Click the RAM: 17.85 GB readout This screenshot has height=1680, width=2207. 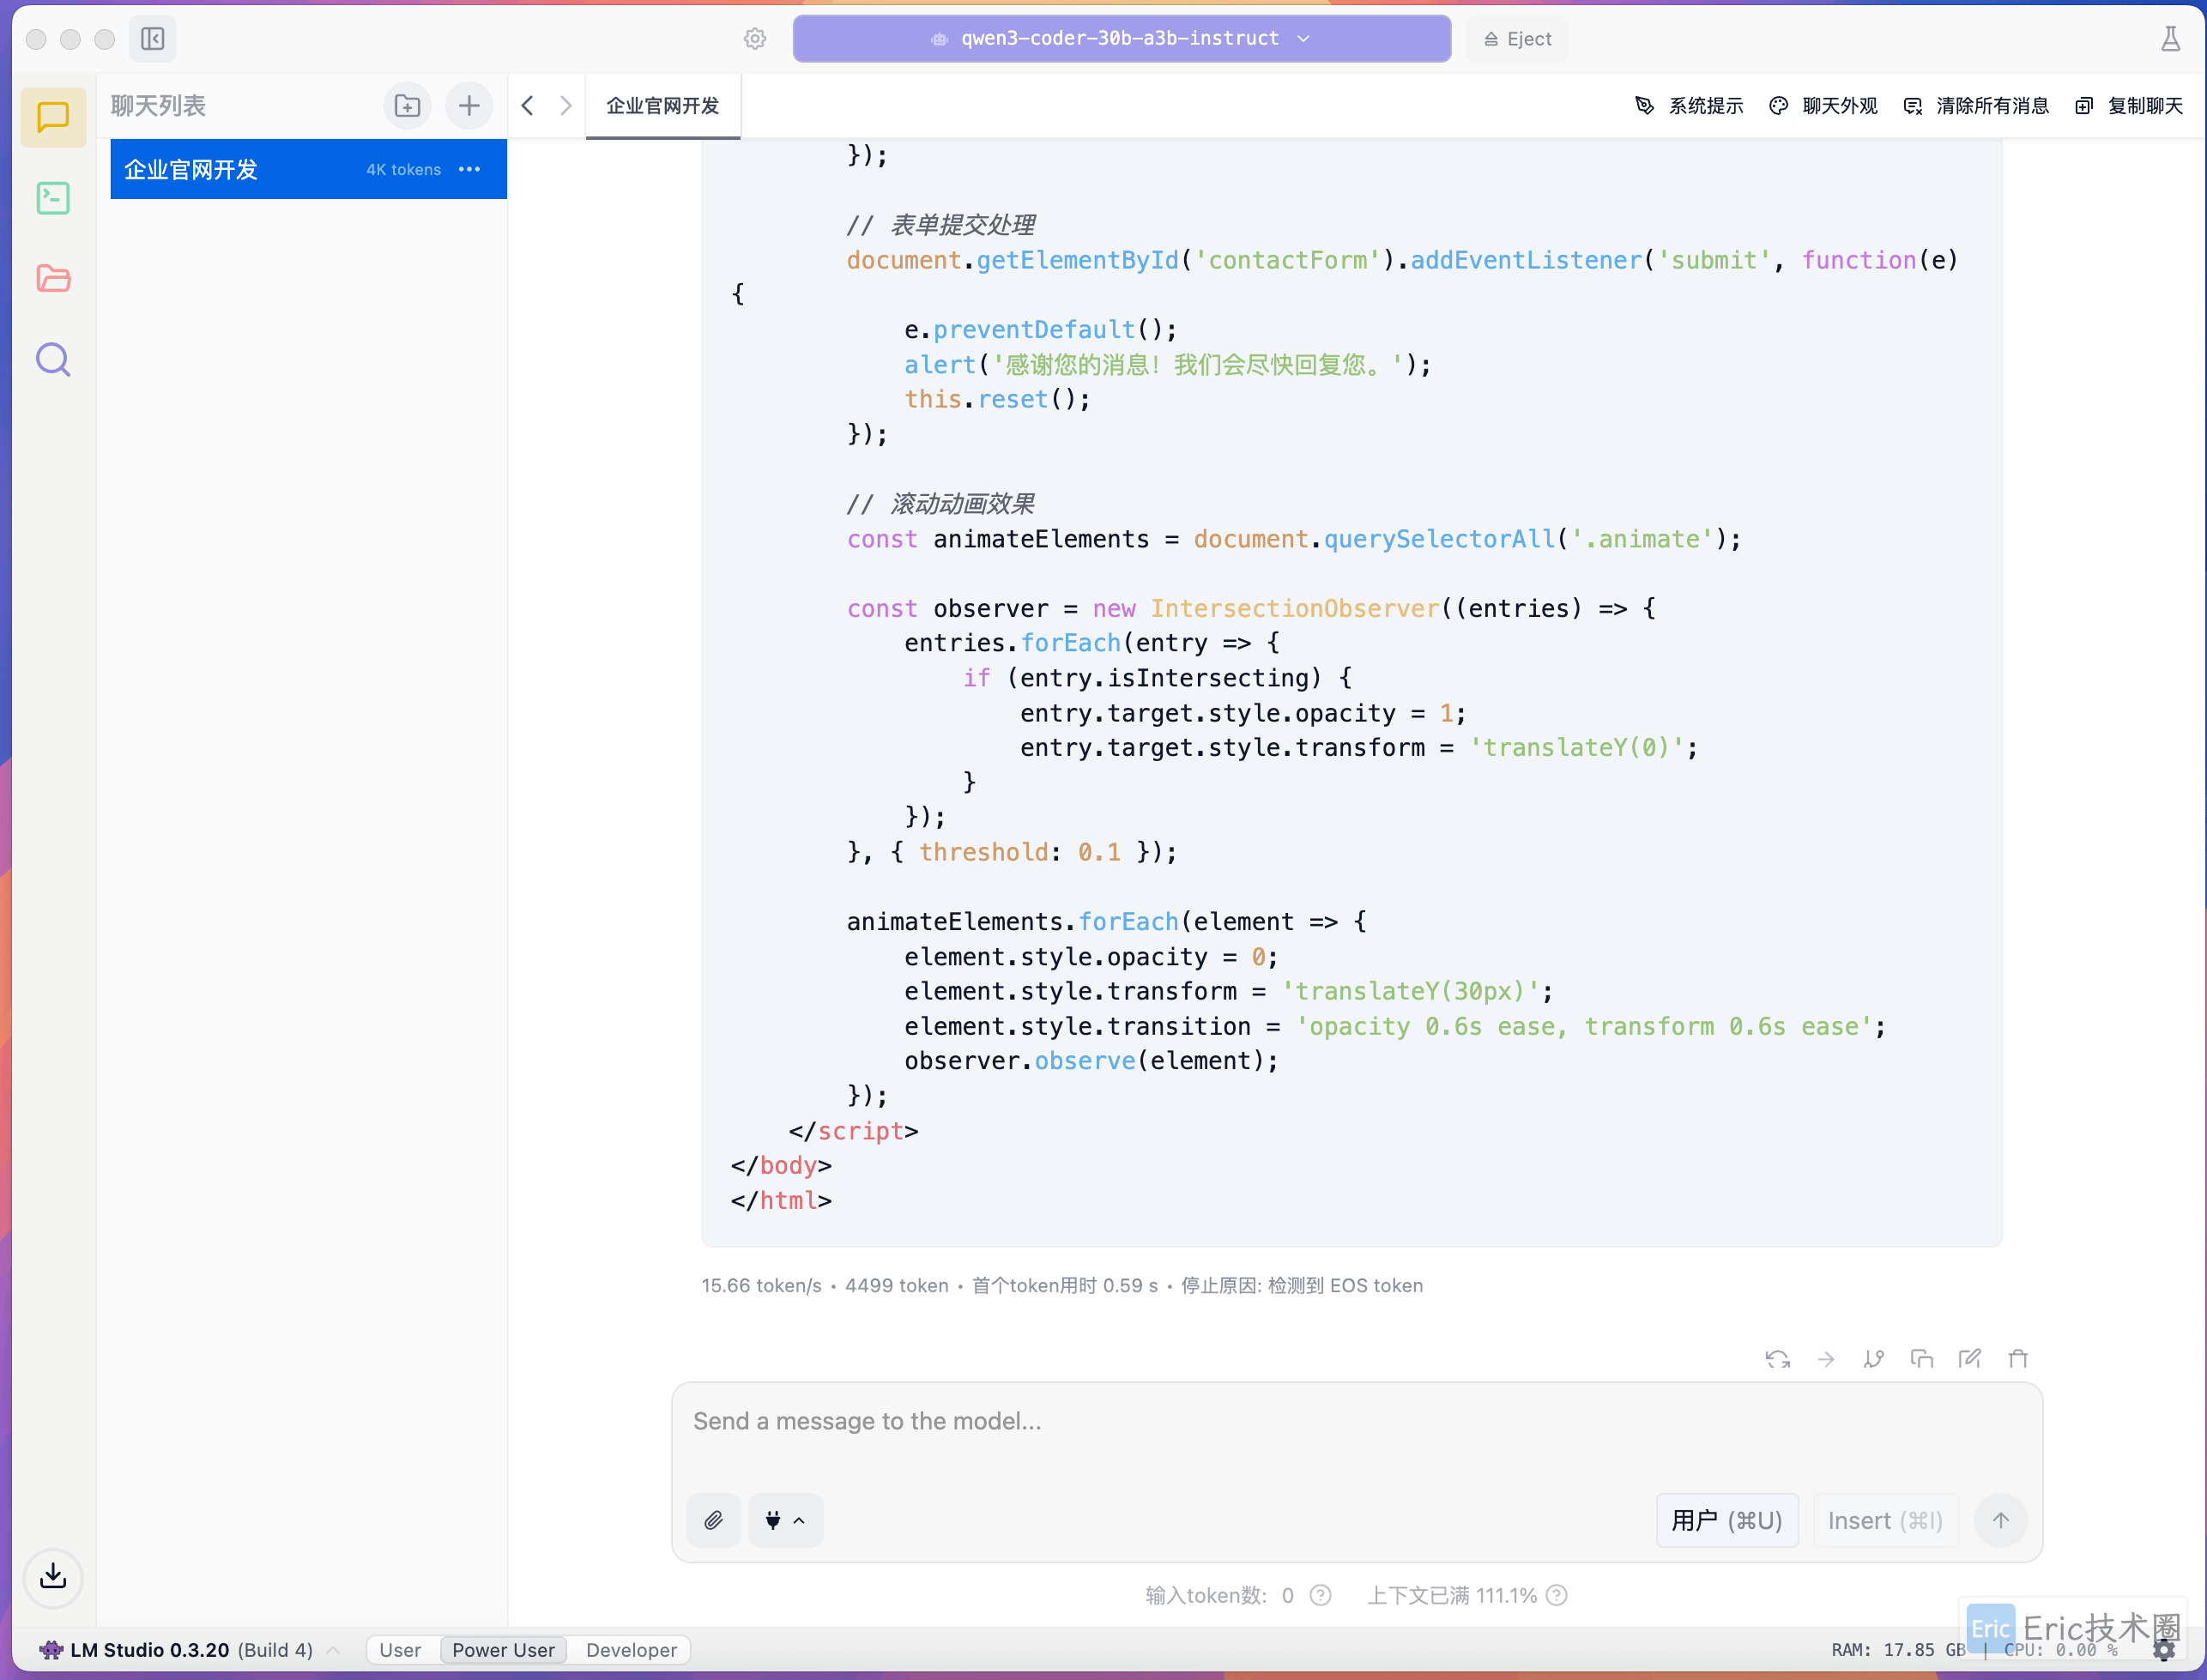1897,1650
